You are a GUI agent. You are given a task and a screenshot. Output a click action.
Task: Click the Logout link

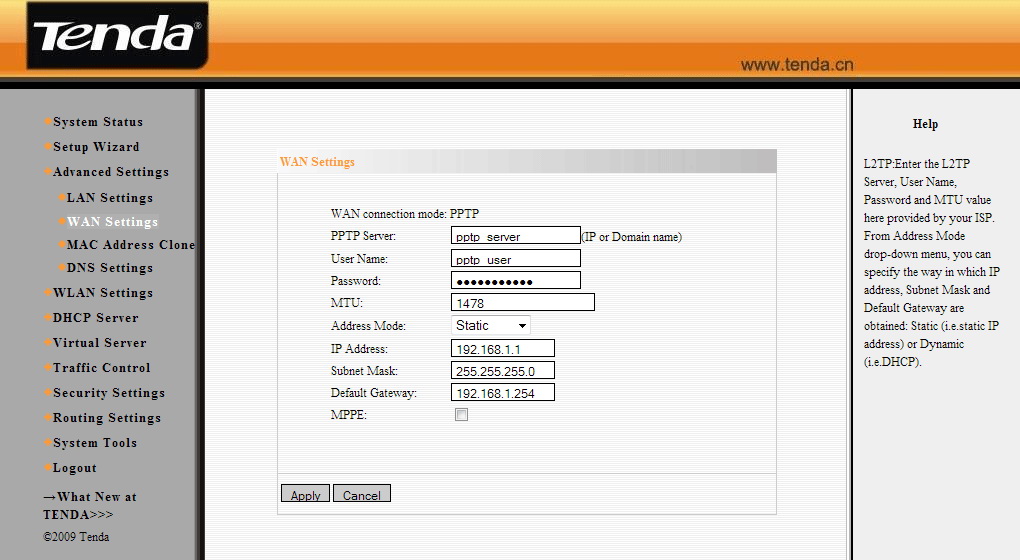coord(75,468)
